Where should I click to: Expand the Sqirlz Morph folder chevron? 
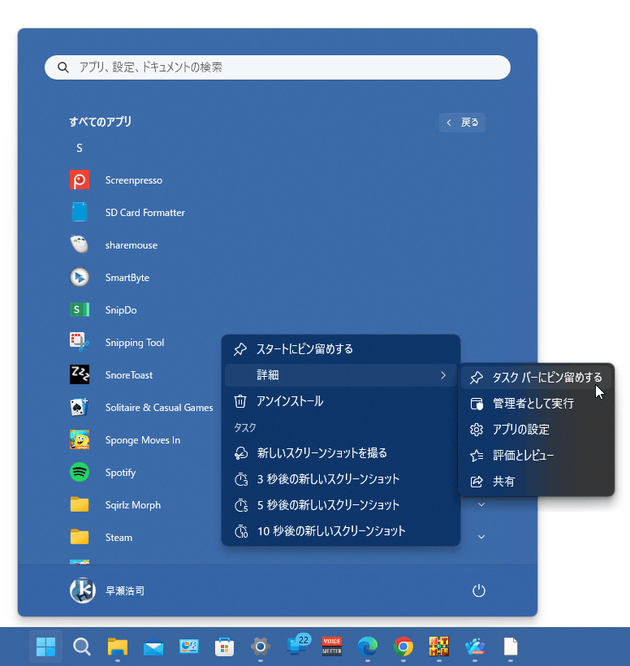click(x=481, y=505)
